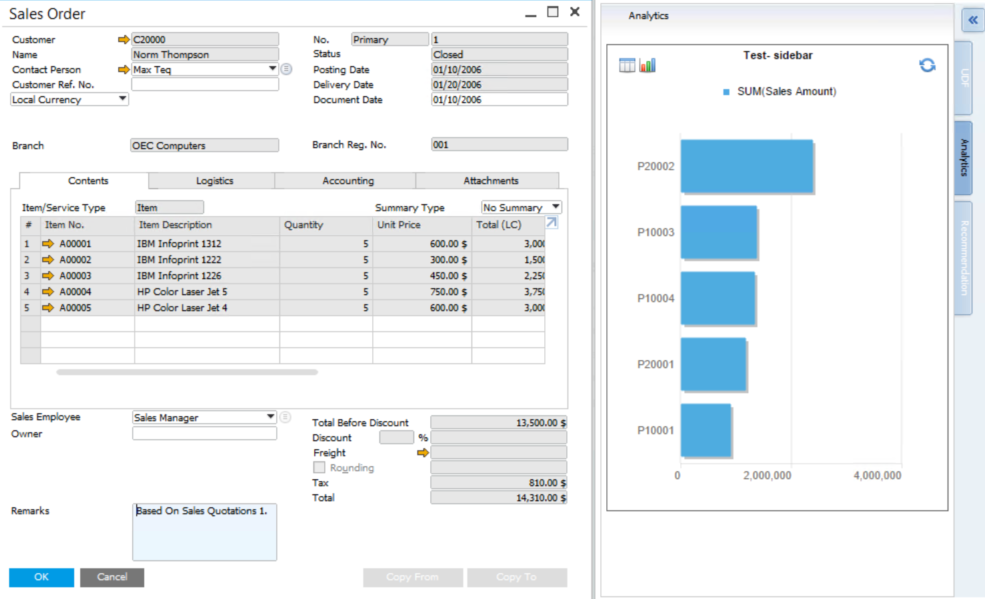Click the Customer Ref. No. input field
The height and width of the screenshot is (599, 985).
(205, 85)
